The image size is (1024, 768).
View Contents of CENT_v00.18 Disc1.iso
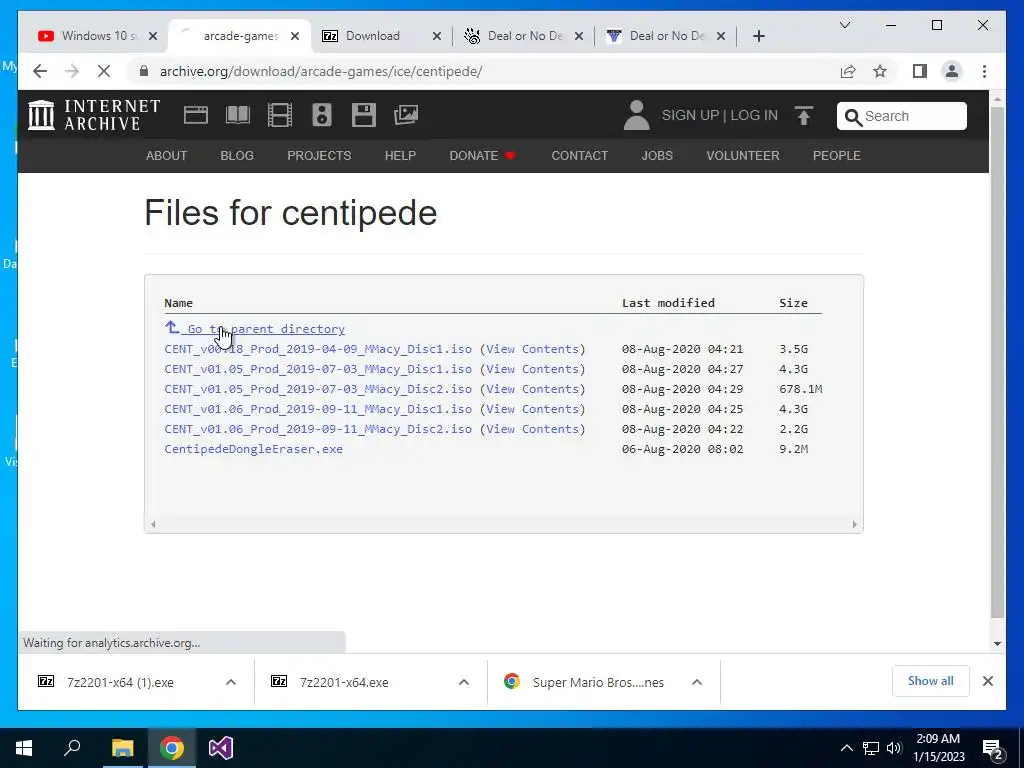click(x=532, y=349)
